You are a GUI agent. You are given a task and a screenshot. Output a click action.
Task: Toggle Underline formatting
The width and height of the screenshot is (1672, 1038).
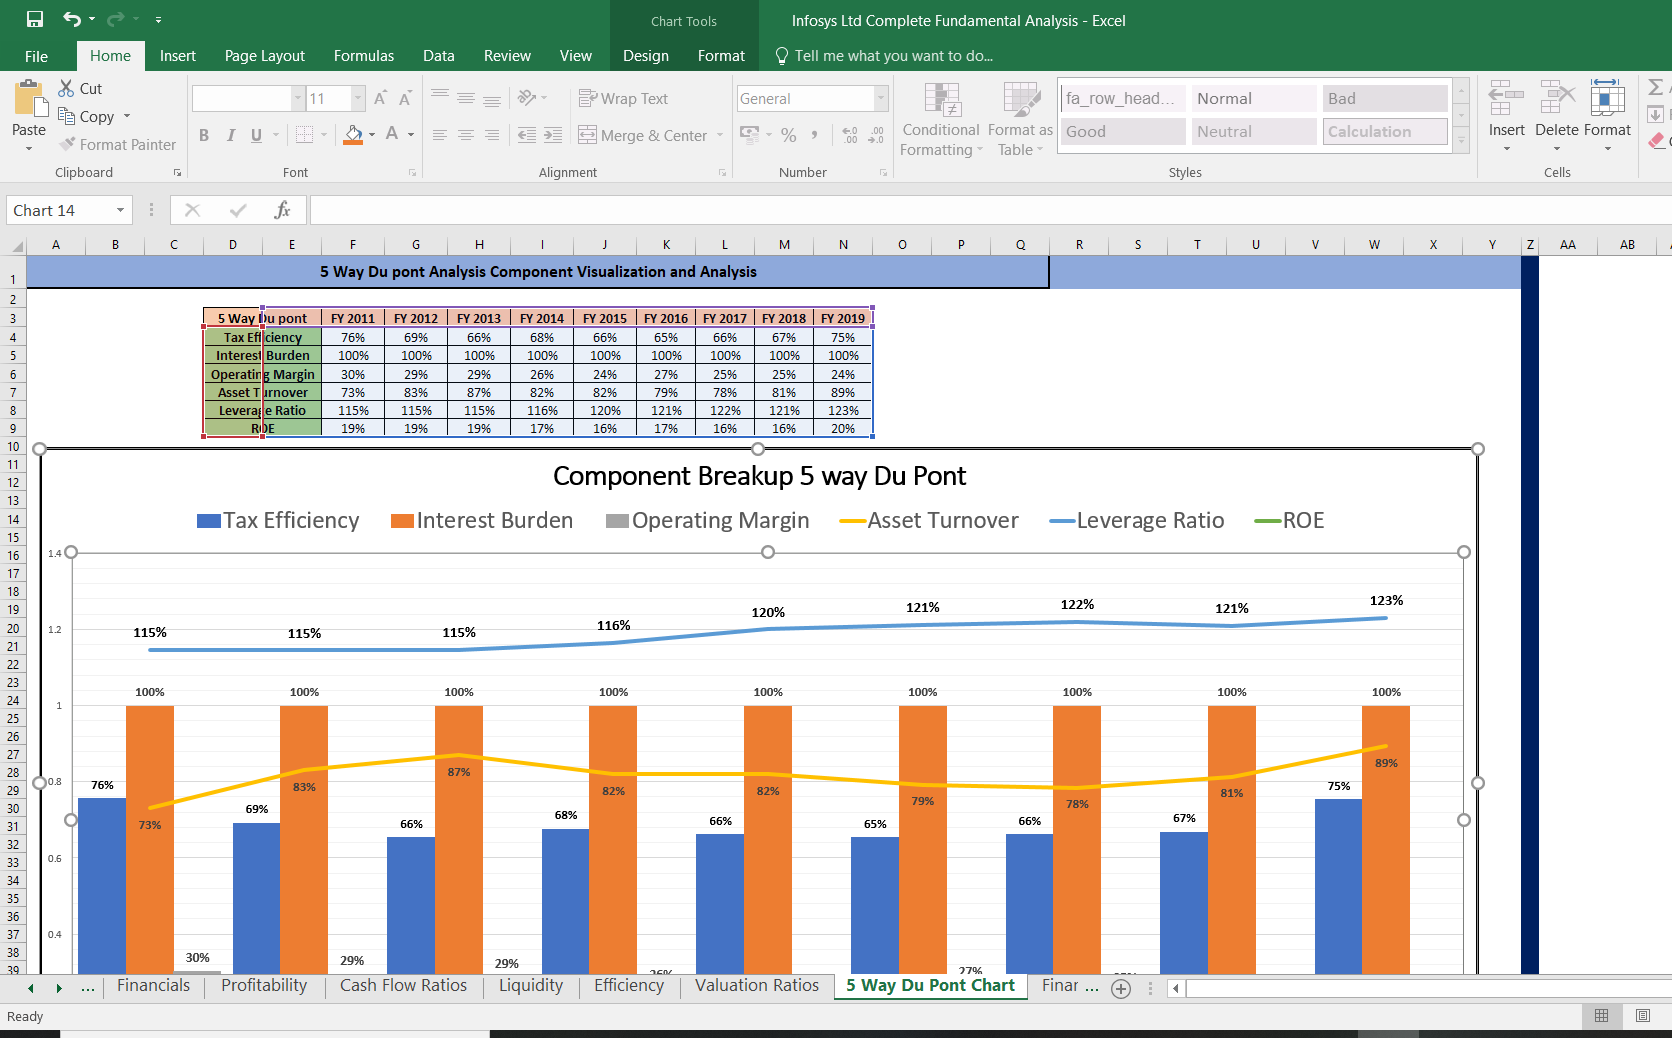tap(256, 135)
